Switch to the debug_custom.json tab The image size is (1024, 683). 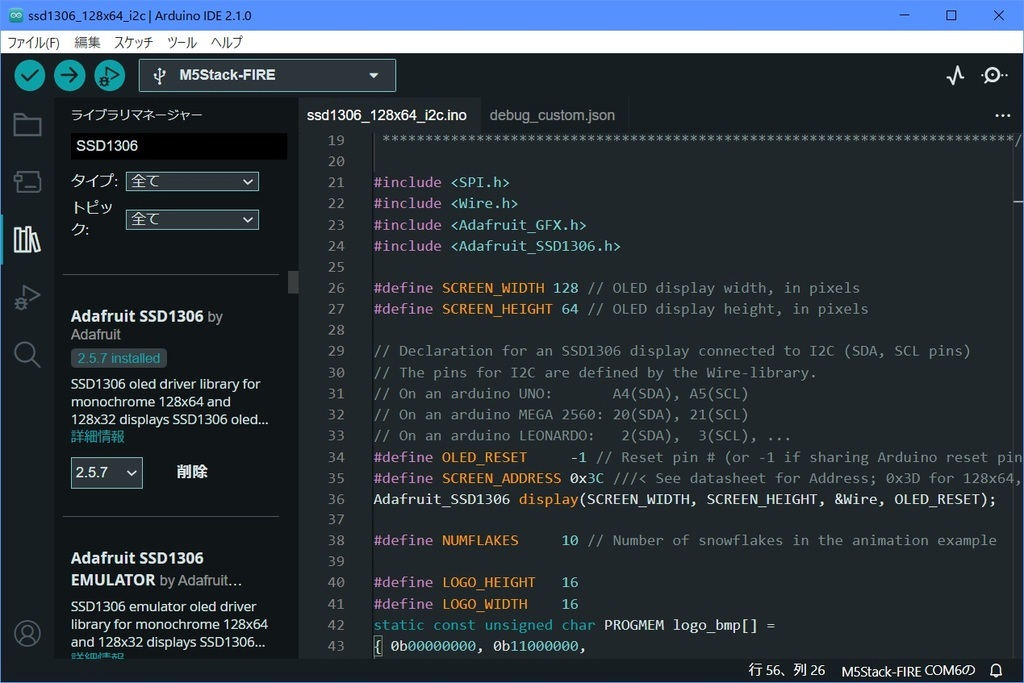pyautogui.click(x=552, y=115)
